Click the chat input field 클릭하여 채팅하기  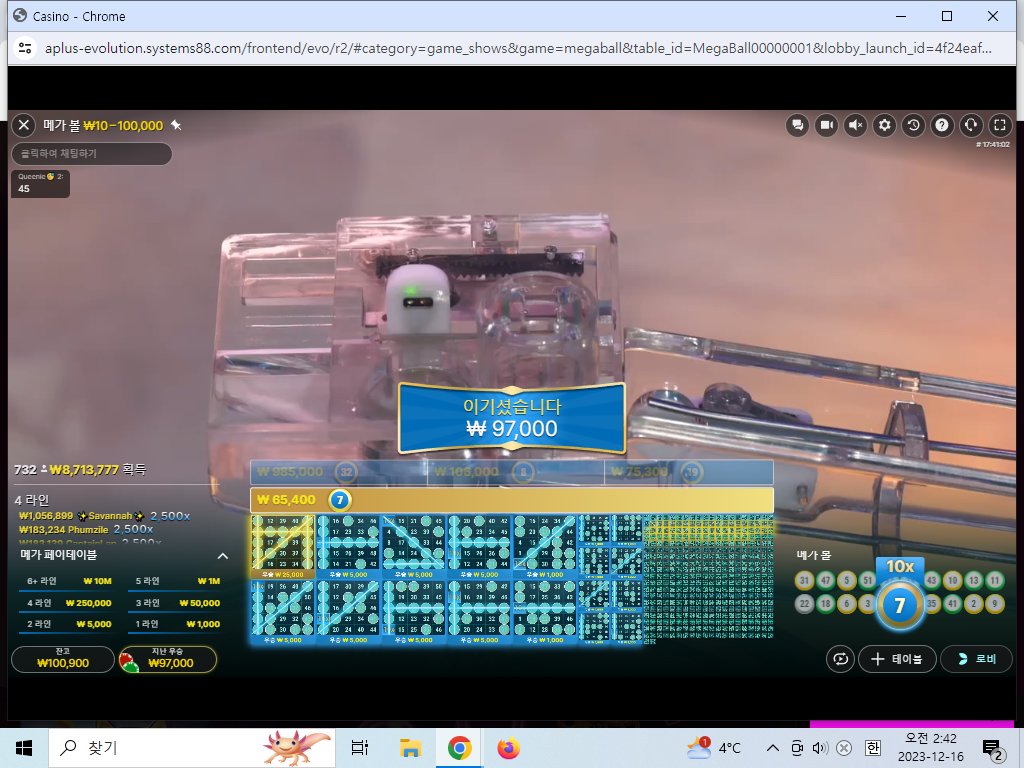(92, 153)
